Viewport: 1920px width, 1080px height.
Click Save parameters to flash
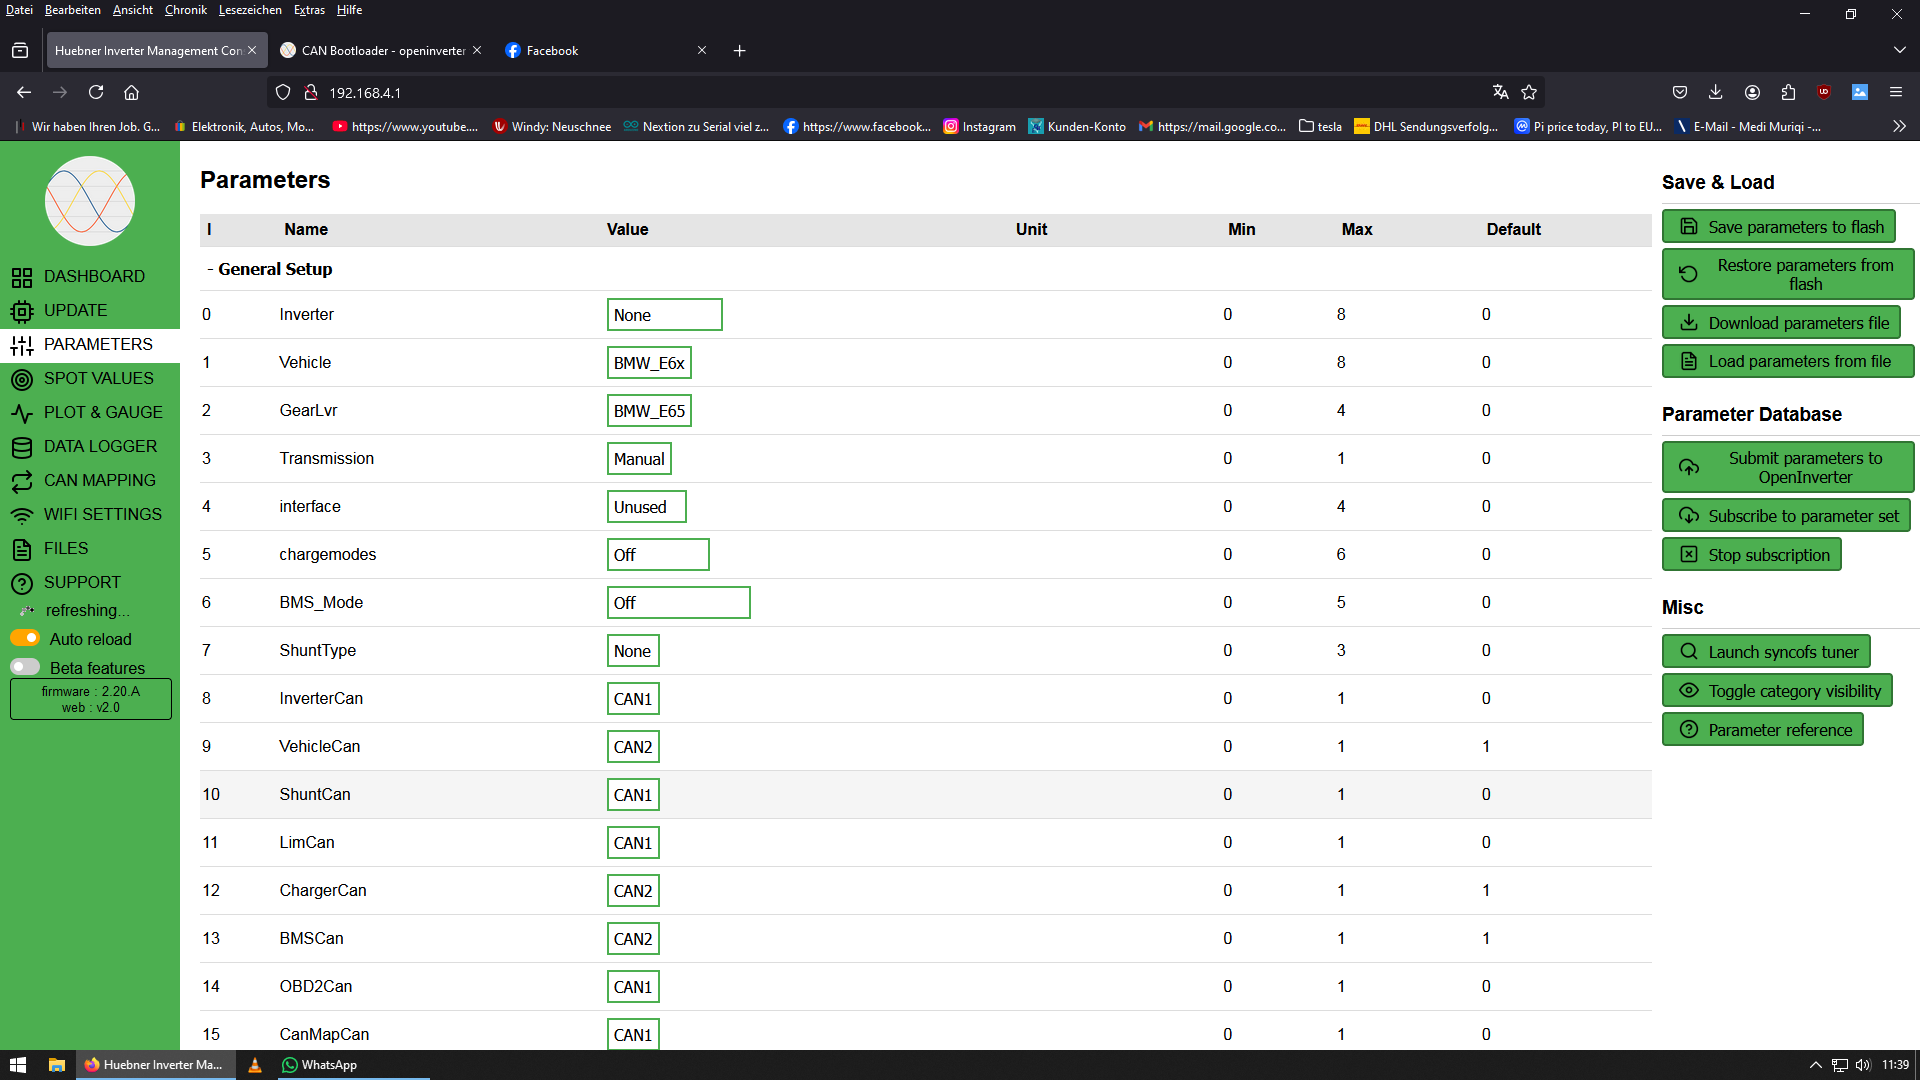(1779, 227)
